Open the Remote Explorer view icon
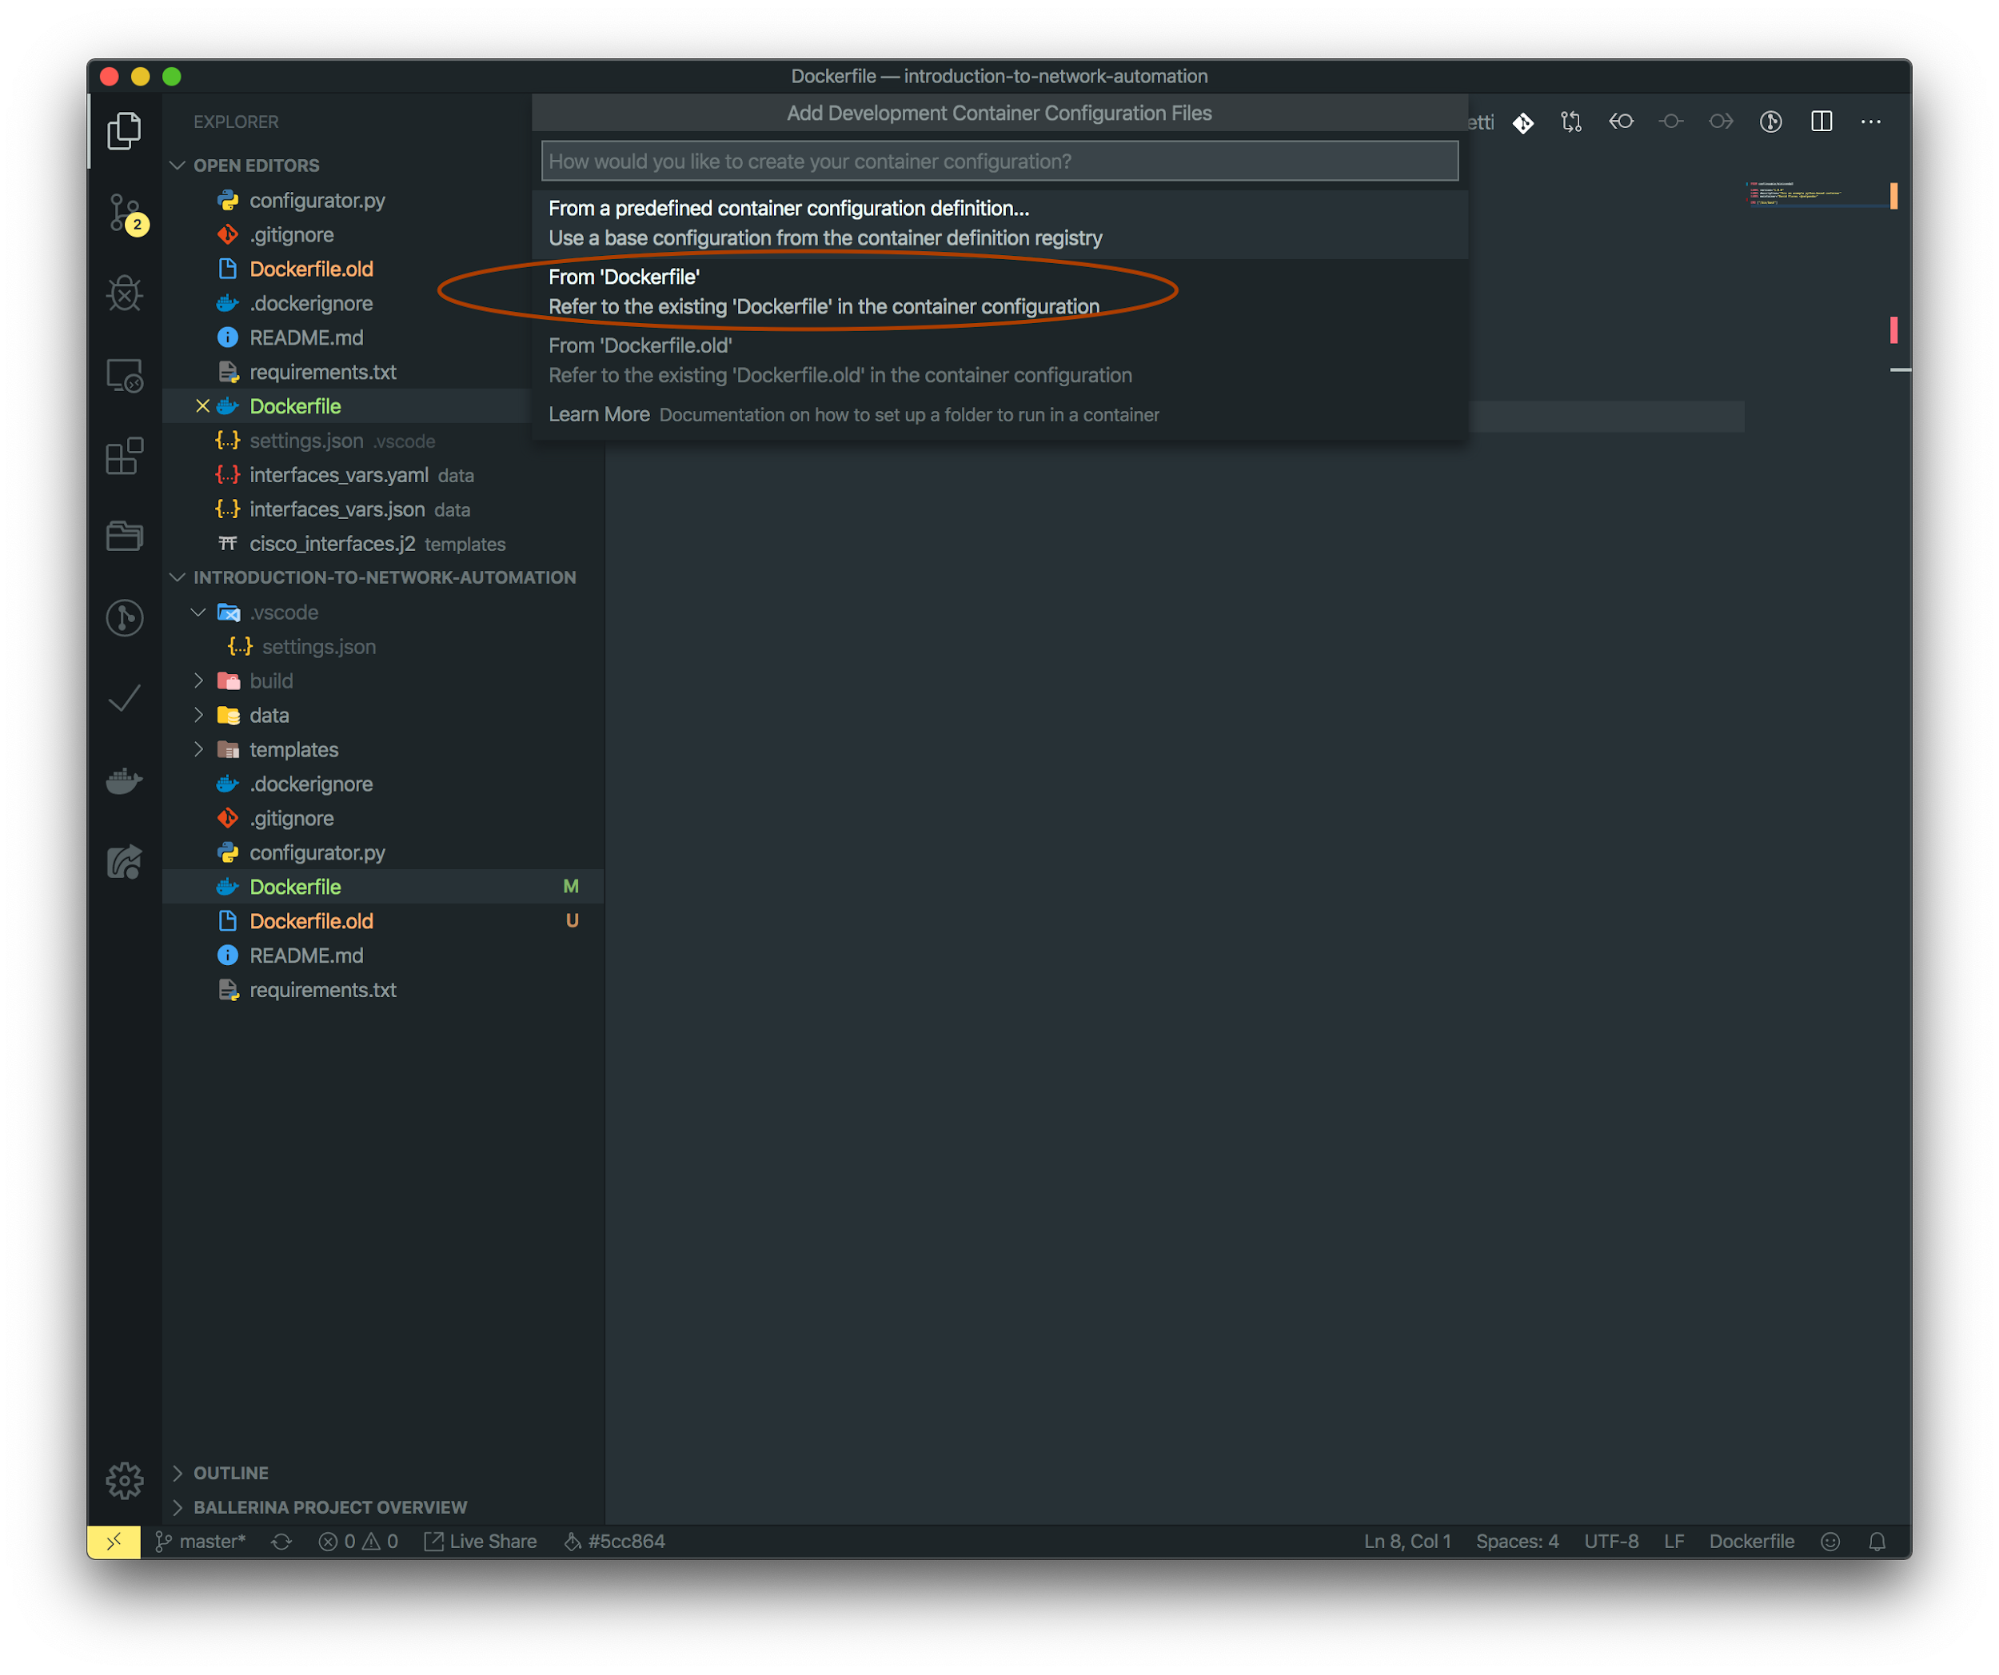The width and height of the screenshot is (1999, 1675). [124, 376]
